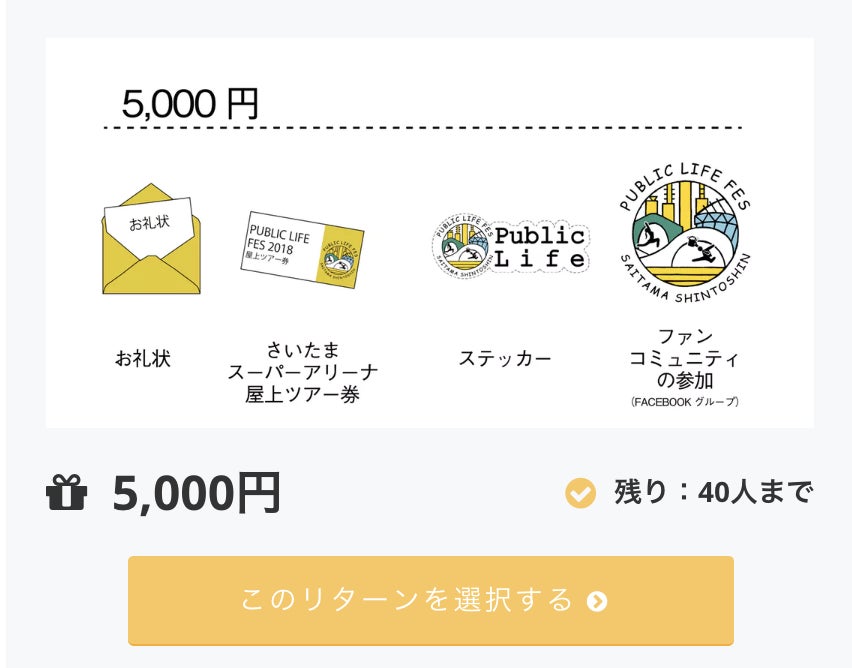Click the ステッカー caption text

[x=505, y=358]
